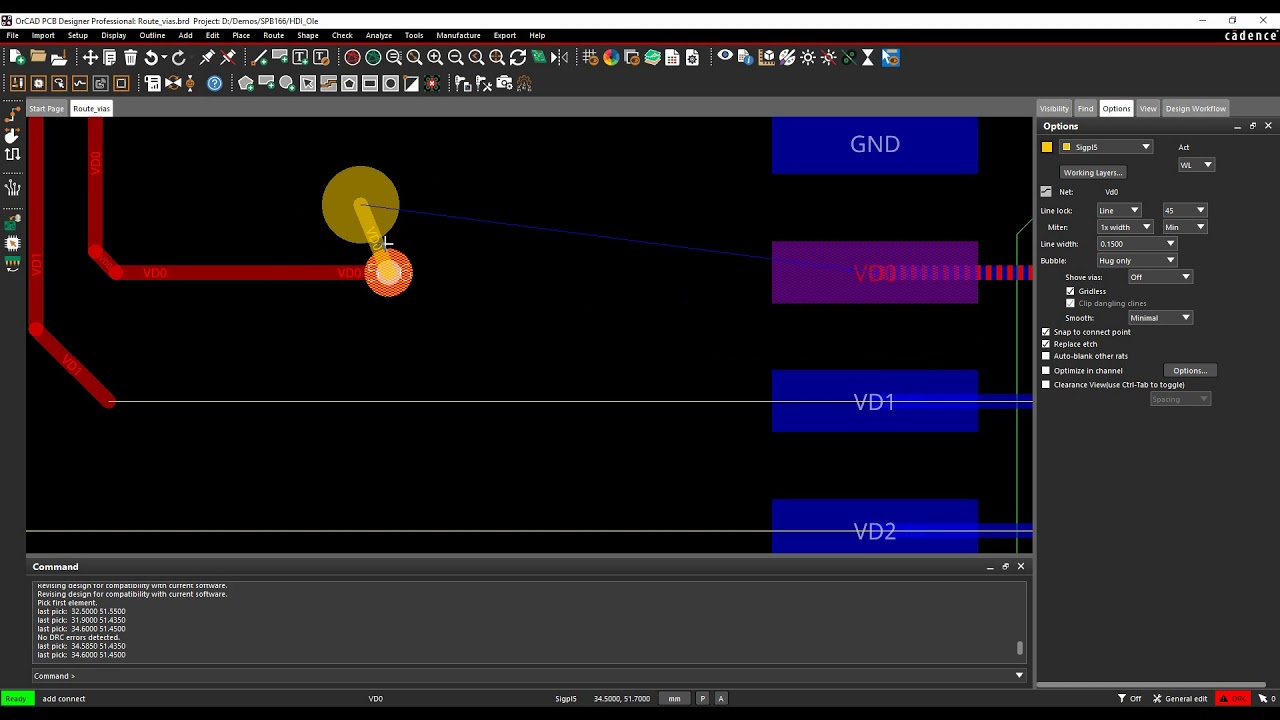This screenshot has width=1280, height=720.
Task: Click the Refresh display icon
Action: (518, 58)
